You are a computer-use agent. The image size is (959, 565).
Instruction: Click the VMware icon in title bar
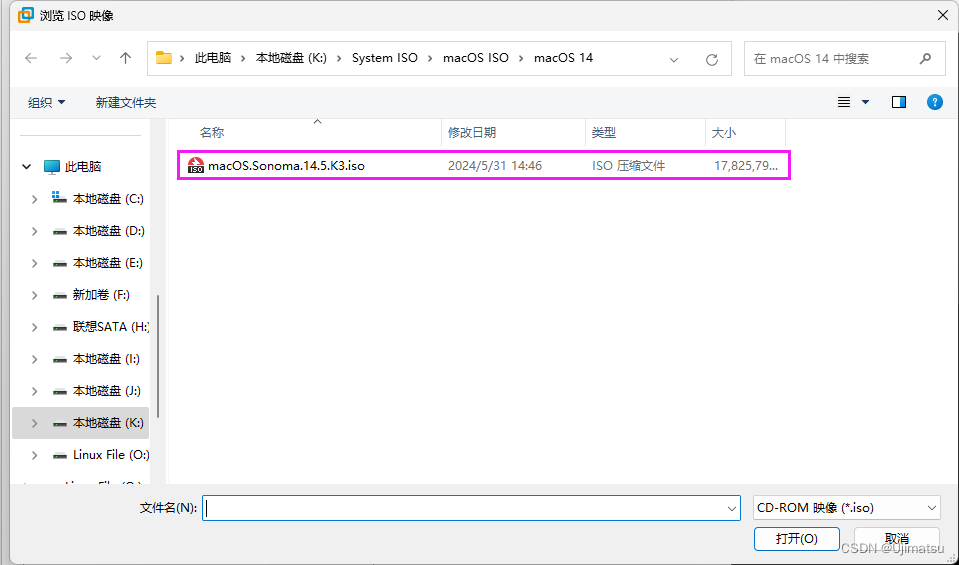[x=25, y=15]
